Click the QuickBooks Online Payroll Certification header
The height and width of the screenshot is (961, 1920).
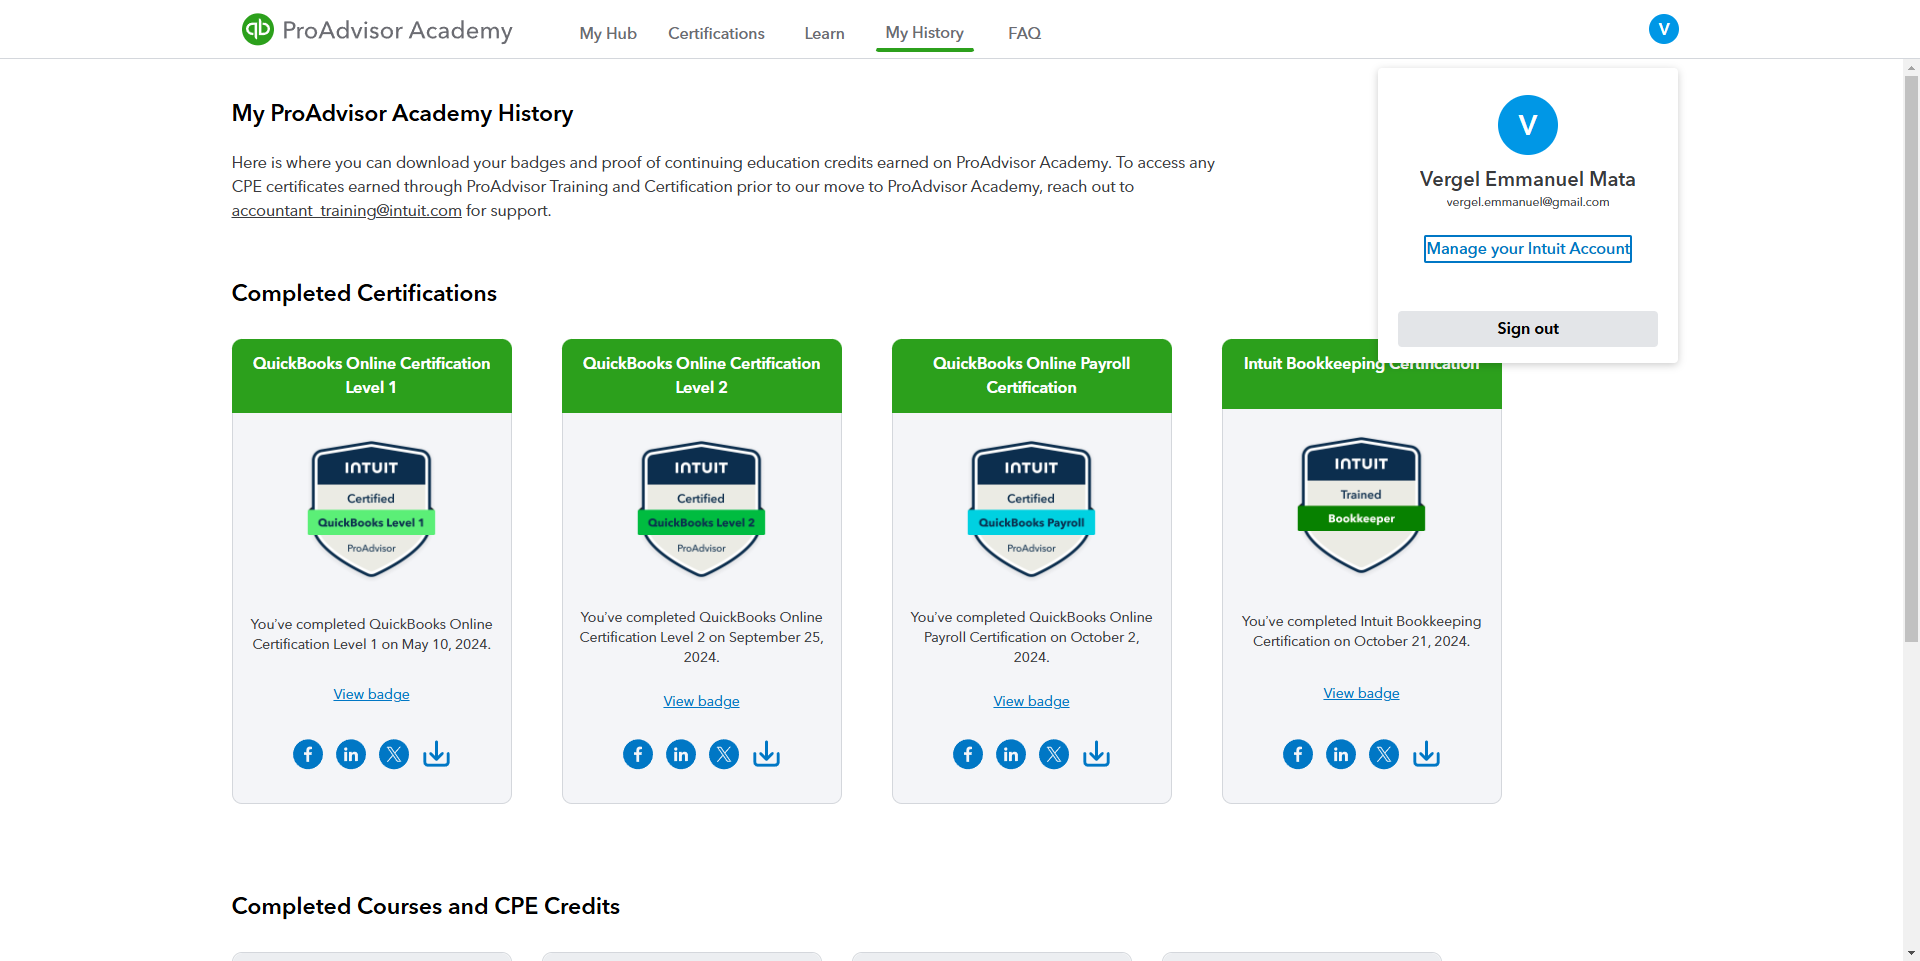click(x=1032, y=376)
